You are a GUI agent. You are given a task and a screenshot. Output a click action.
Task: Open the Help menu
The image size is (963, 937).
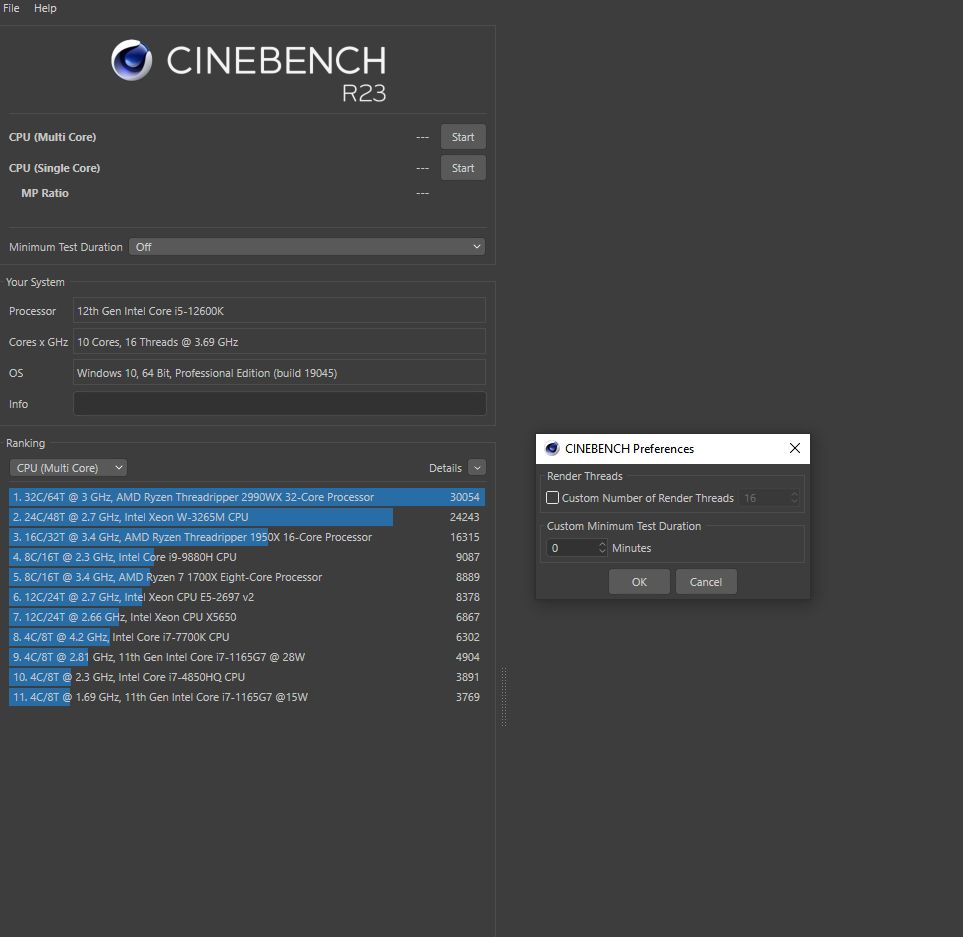tap(45, 8)
